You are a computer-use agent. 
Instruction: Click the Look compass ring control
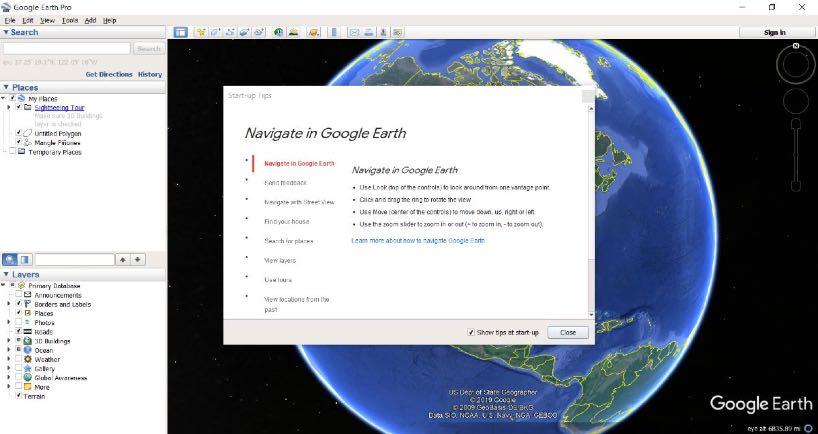(x=796, y=64)
